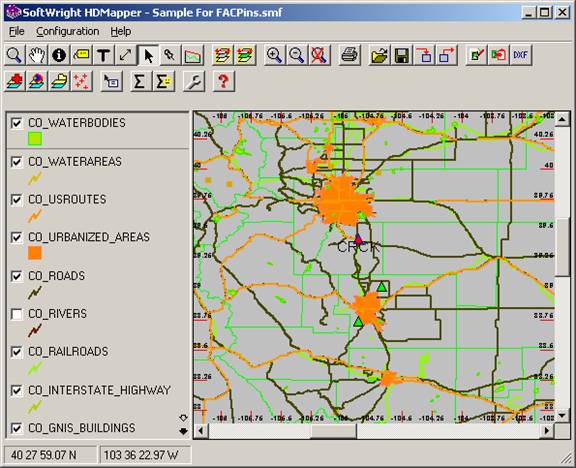Viewport: 576px width, 468px height.
Task: Click the Sigma with smiley face icon
Action: tap(163, 81)
